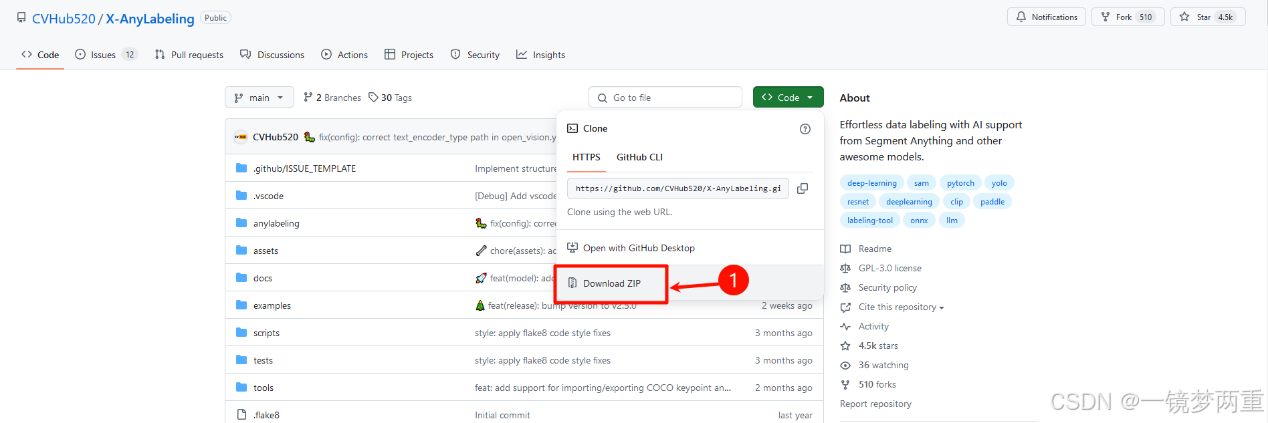Click Report repository

[x=876, y=404]
